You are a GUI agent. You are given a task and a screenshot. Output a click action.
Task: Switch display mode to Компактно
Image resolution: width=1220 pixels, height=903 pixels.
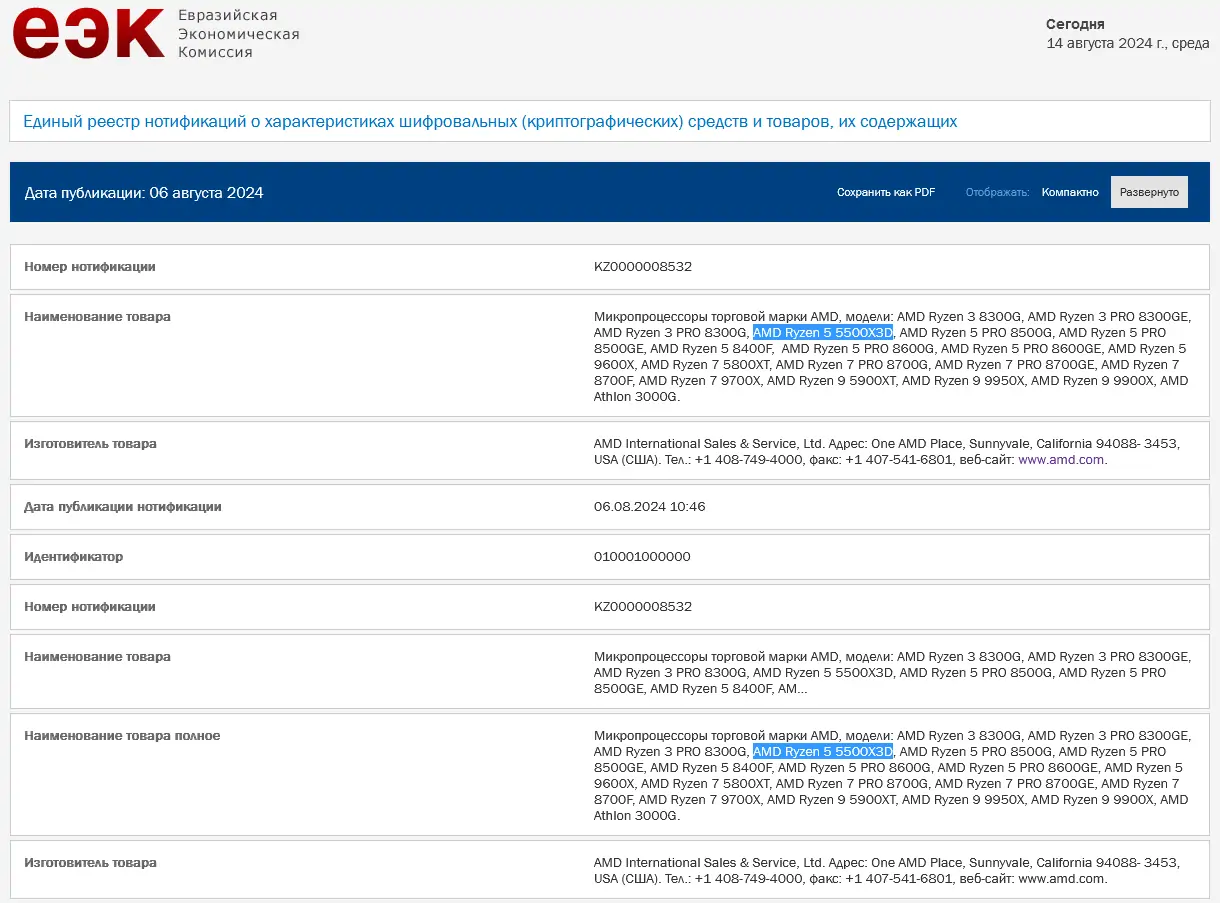[x=1070, y=192]
